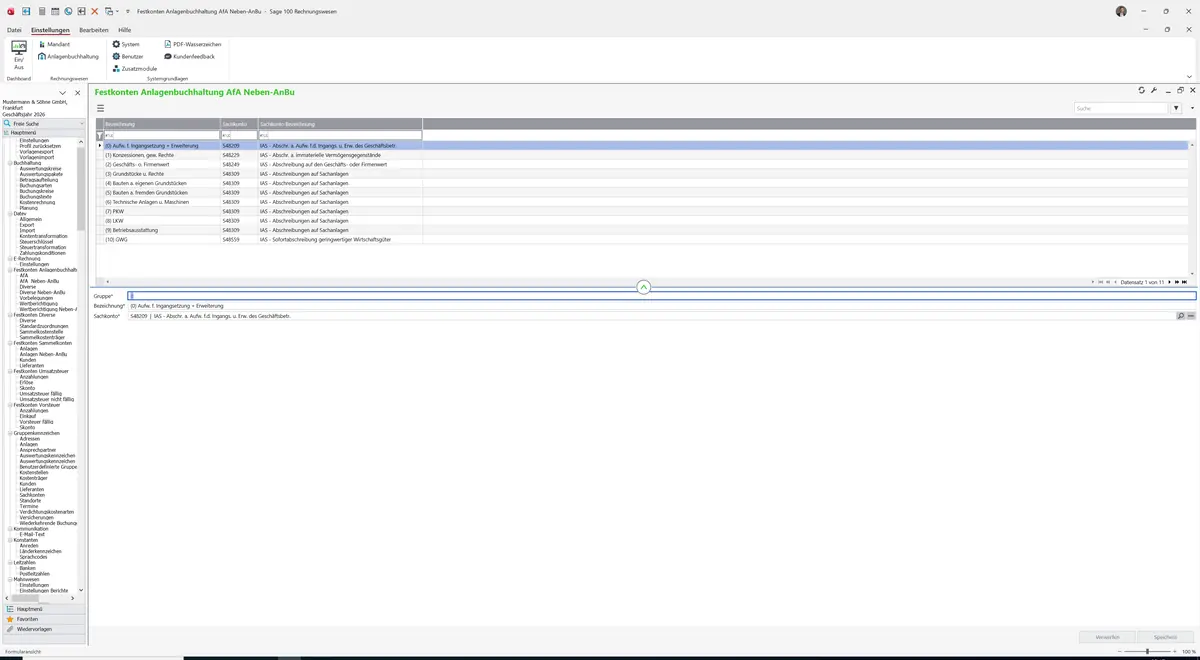Viewport: 1200px width, 660px height.
Task: Expand the Freie Suche dropdown
Action: [x=82, y=124]
